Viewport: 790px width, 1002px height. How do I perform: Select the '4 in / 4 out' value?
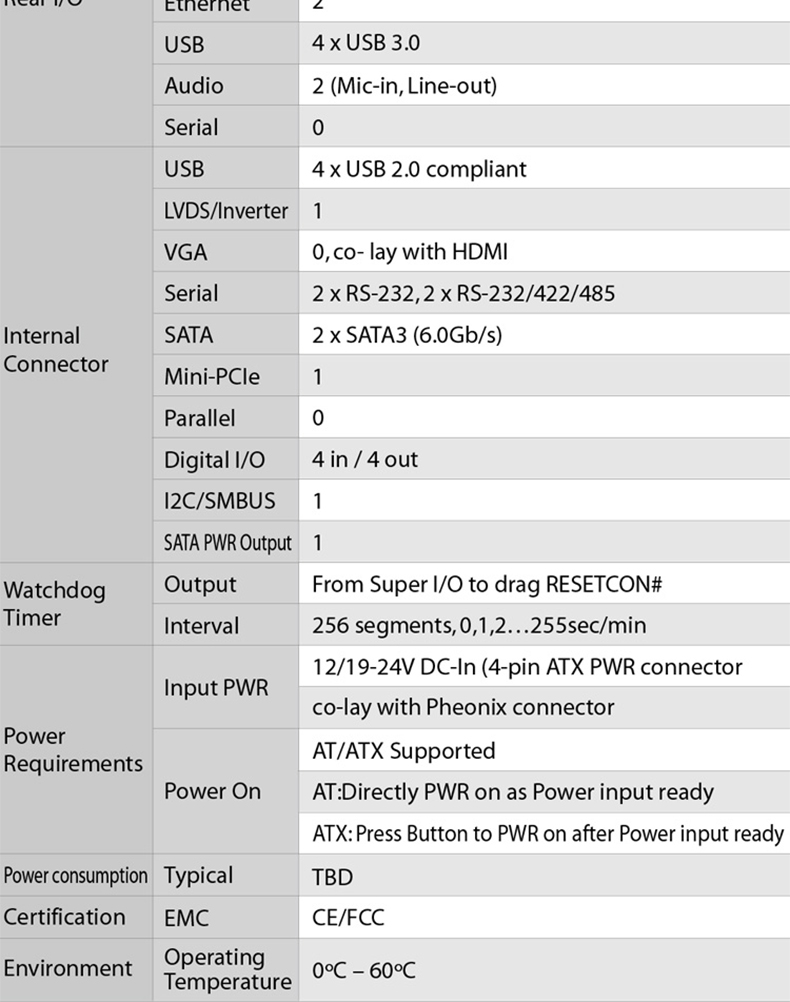tap(365, 459)
